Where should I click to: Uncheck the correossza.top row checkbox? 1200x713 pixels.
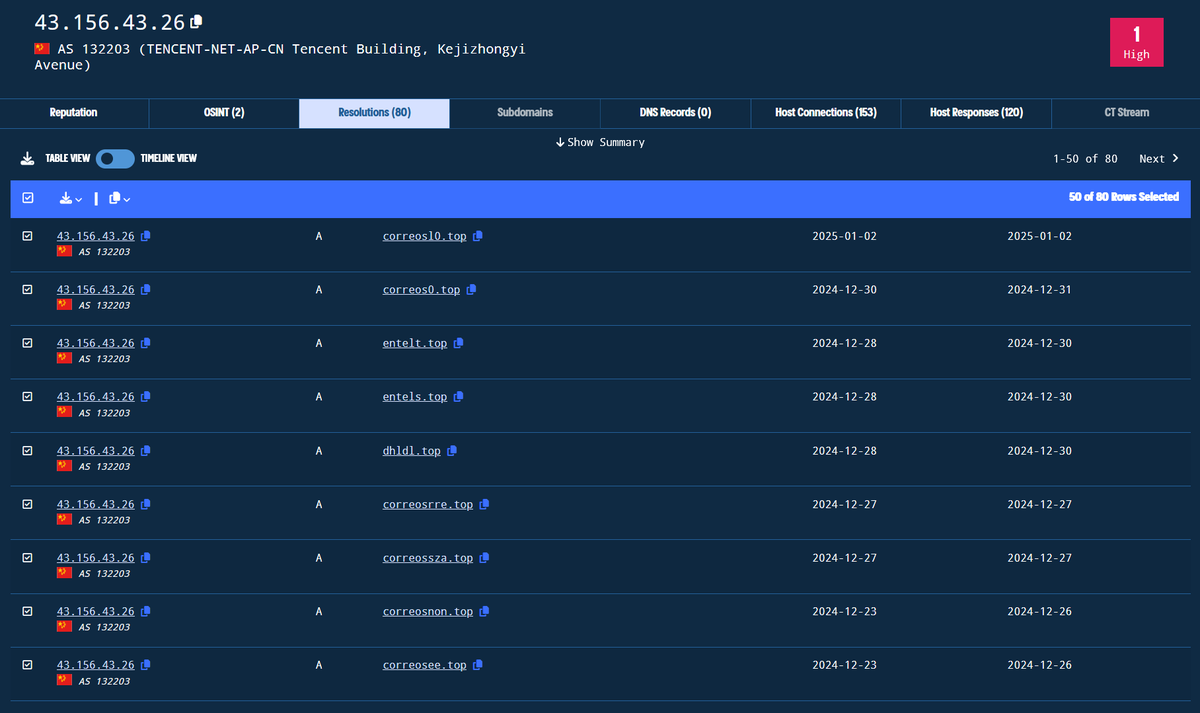pos(27,558)
